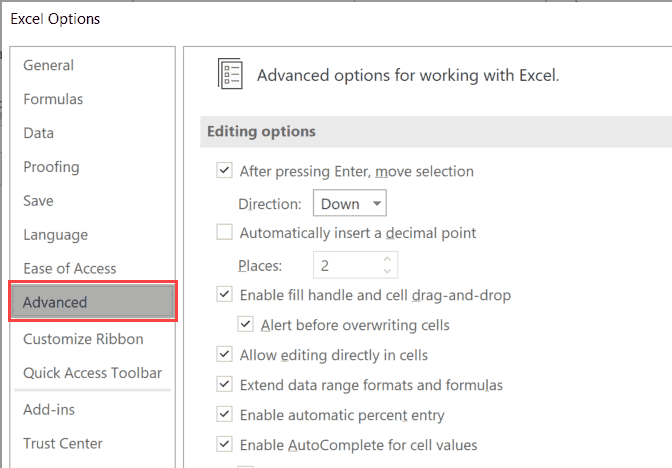Show the Add-ins category

pos(49,409)
